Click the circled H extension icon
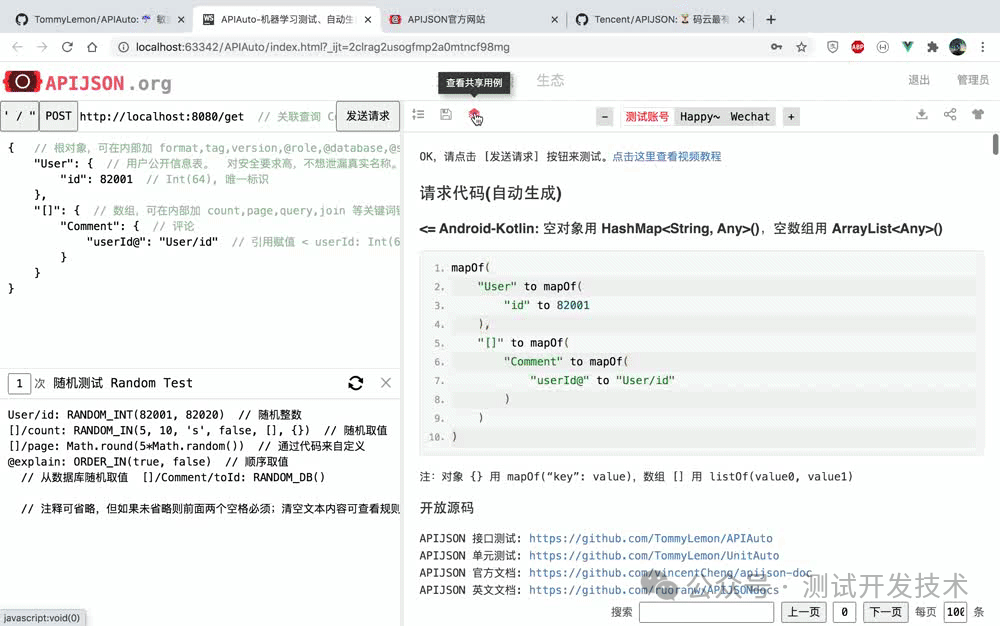Image resolution: width=1000 pixels, height=626 pixels. [883, 47]
